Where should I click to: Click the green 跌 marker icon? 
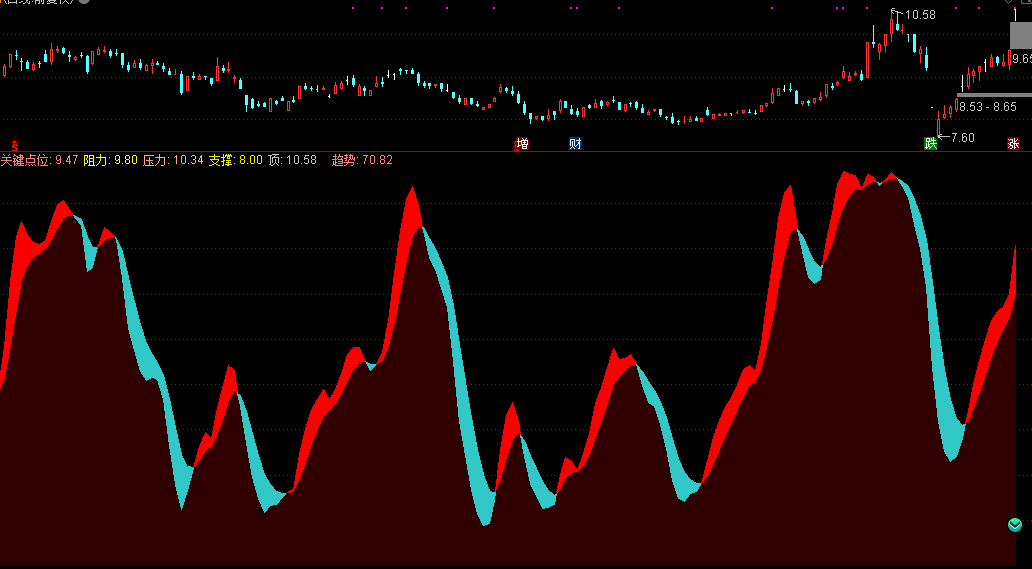coord(931,144)
